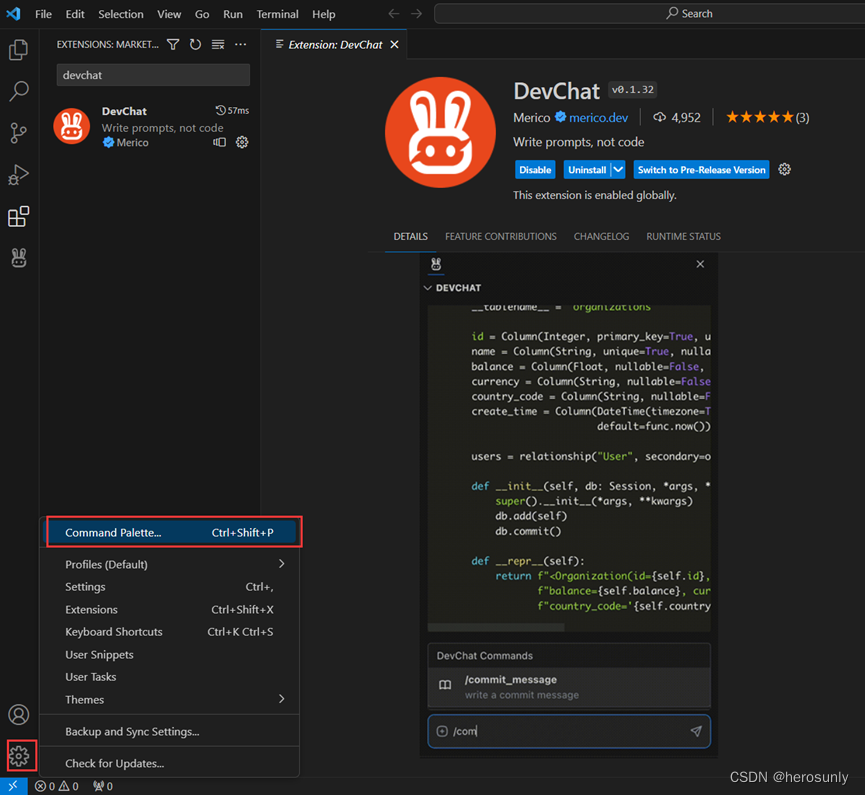Open Run and Debug view
The width and height of the screenshot is (865, 795).
click(19, 175)
